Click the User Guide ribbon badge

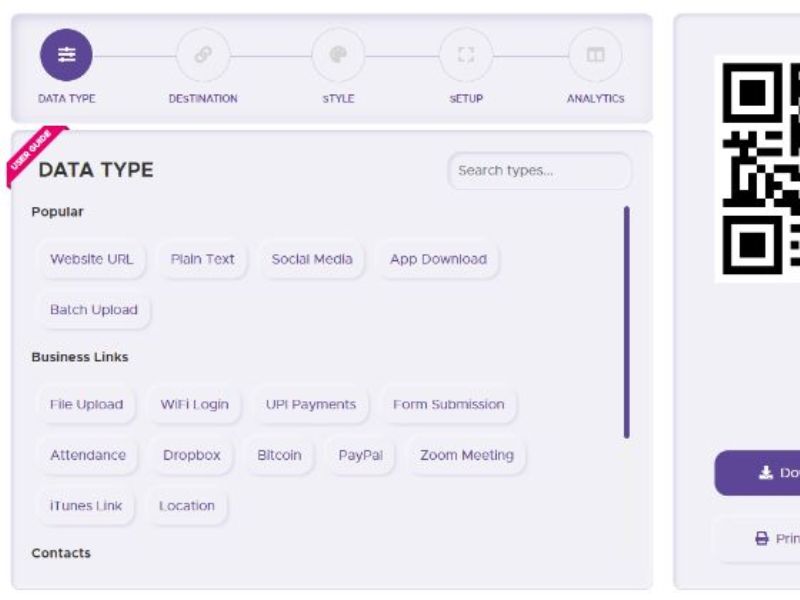coord(32,153)
